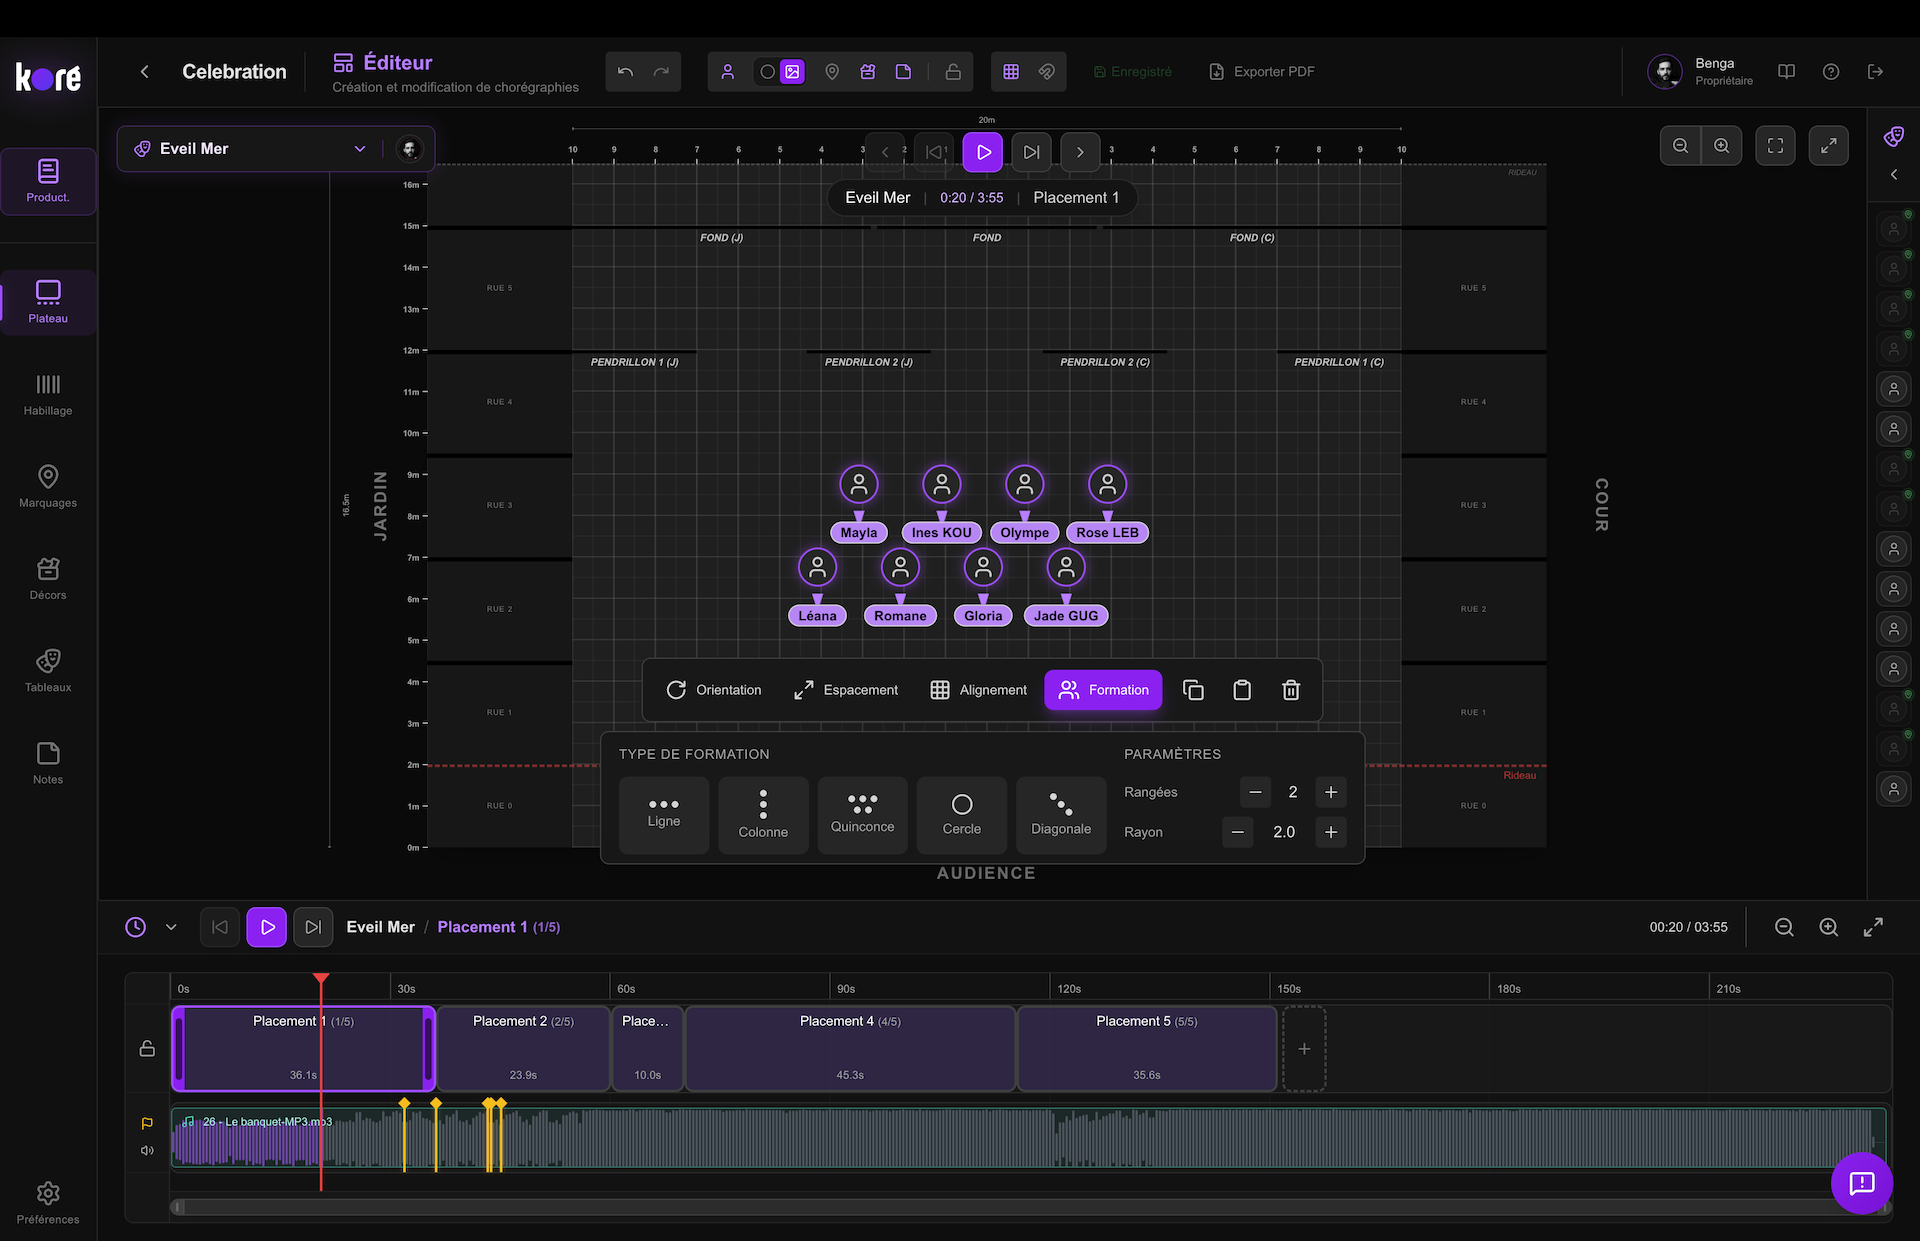Open the Alignement tool button

click(978, 690)
